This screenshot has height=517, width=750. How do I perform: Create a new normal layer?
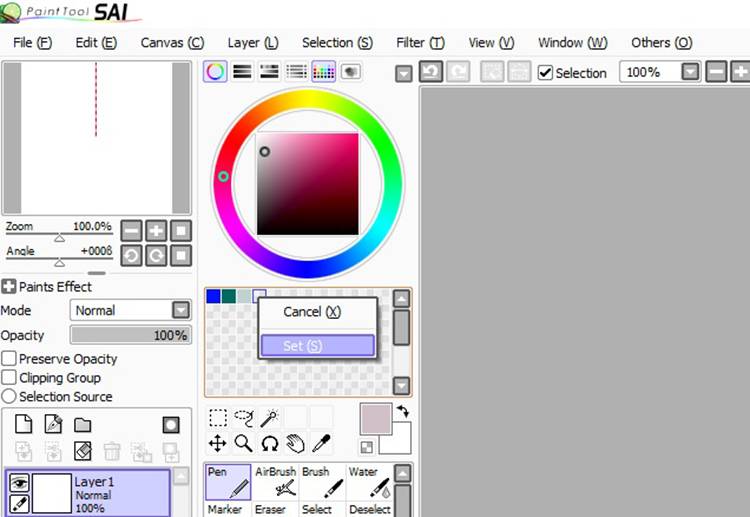click(x=23, y=424)
